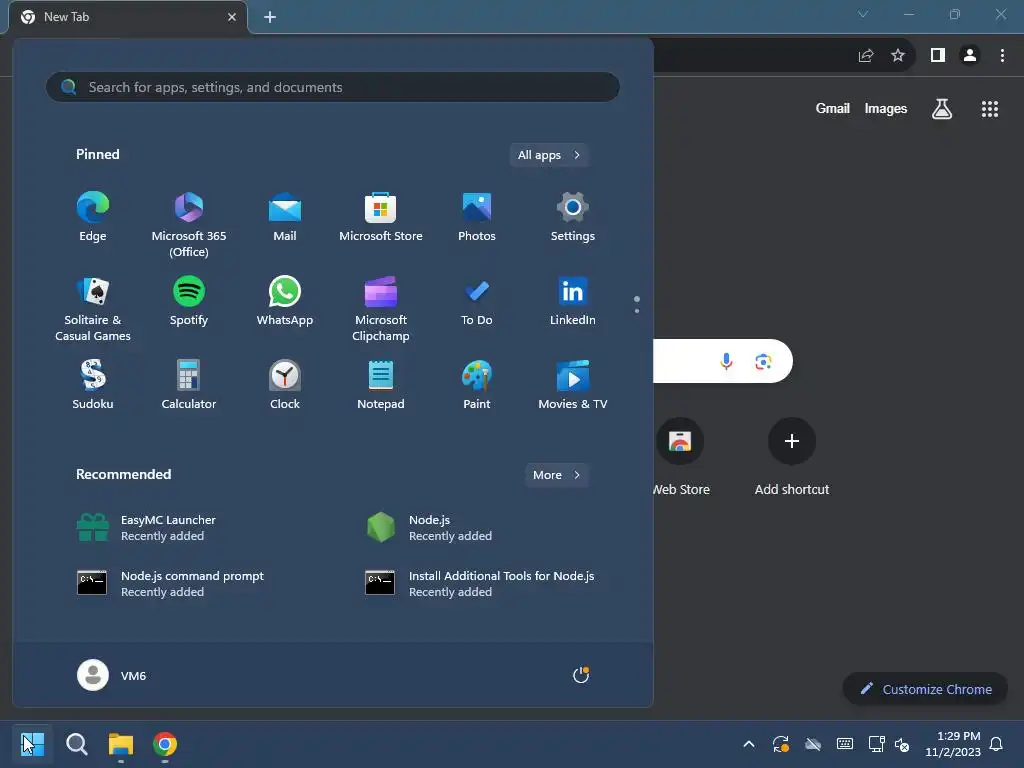Screen dimensions: 1024x768
Task: Expand More recommended items
Action: (556, 475)
